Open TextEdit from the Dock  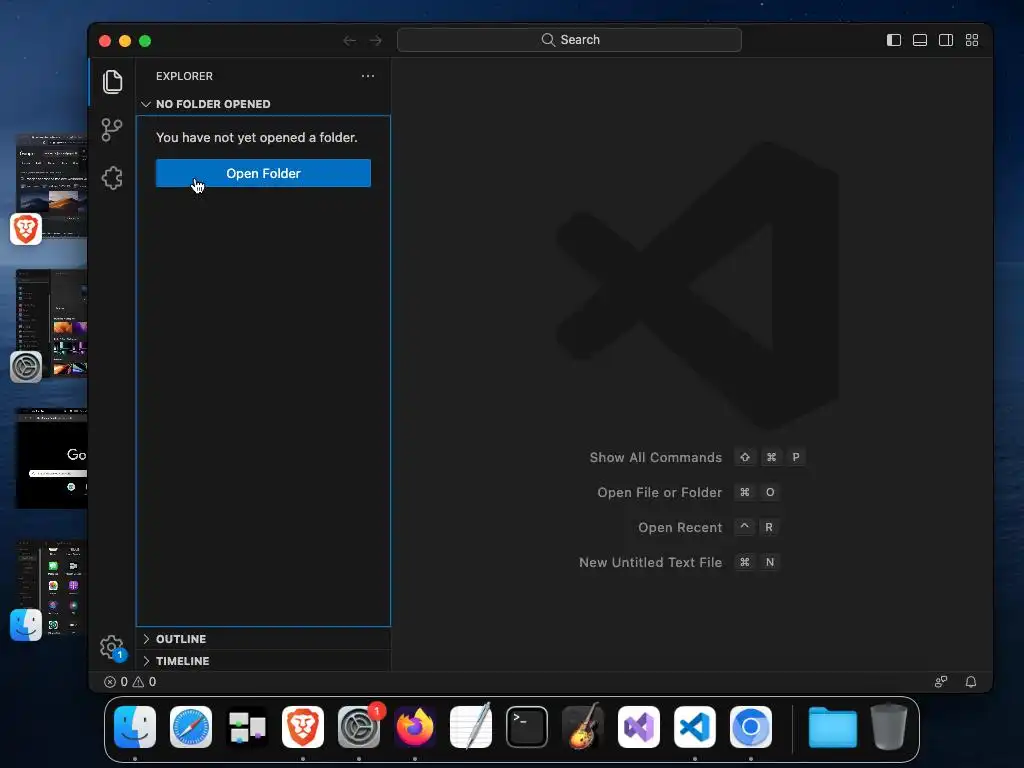click(x=471, y=727)
